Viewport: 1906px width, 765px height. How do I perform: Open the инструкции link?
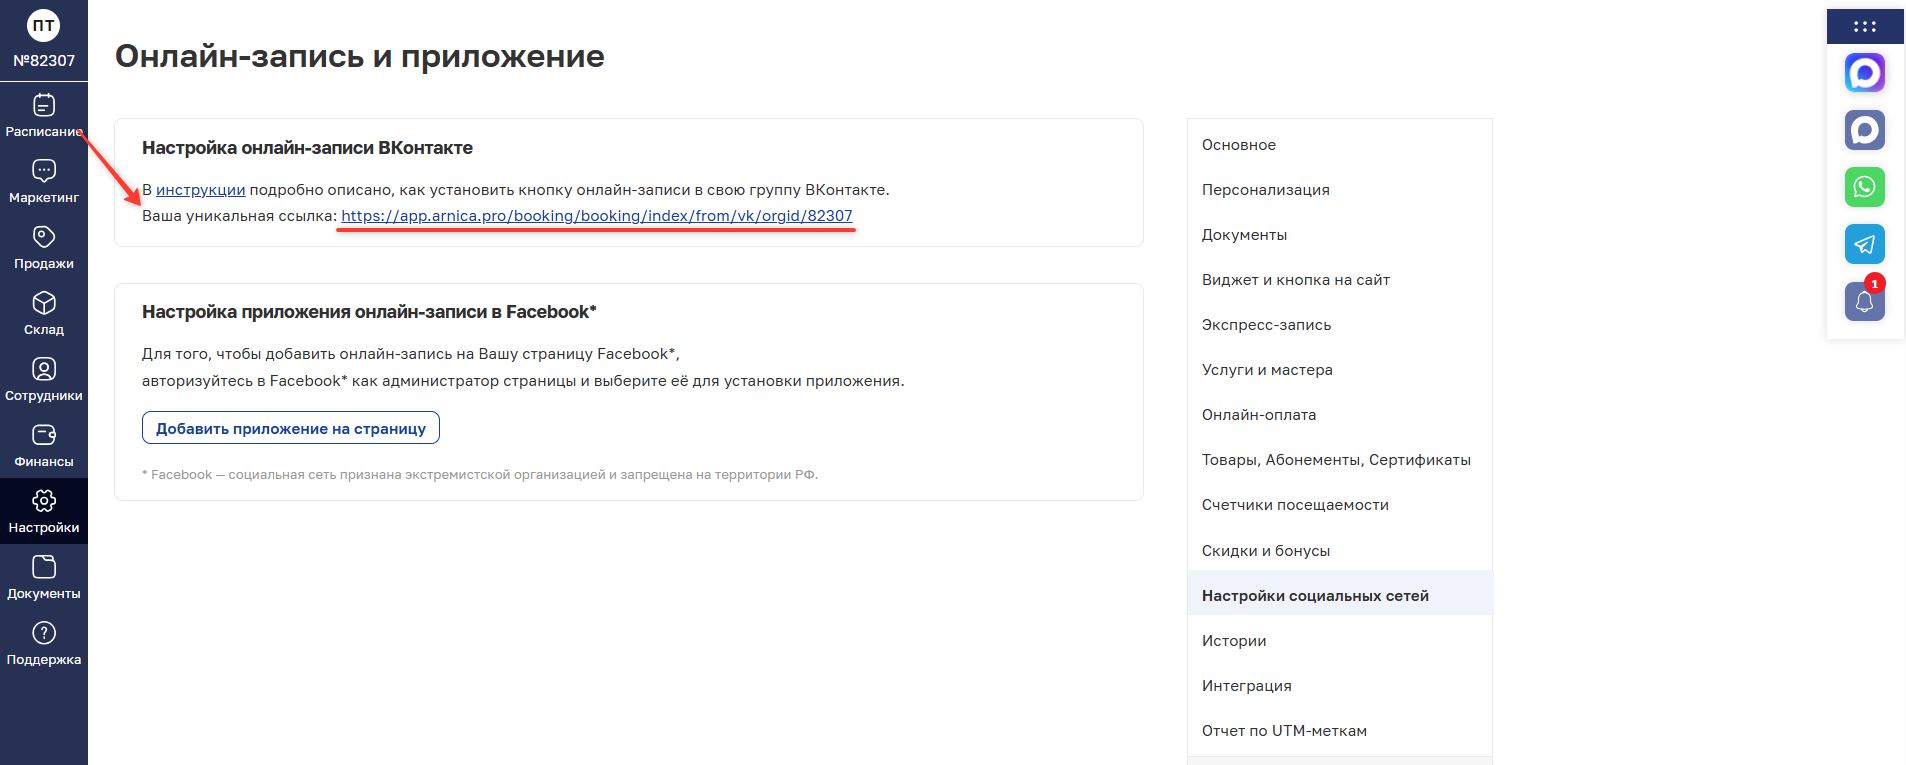pyautogui.click(x=200, y=190)
